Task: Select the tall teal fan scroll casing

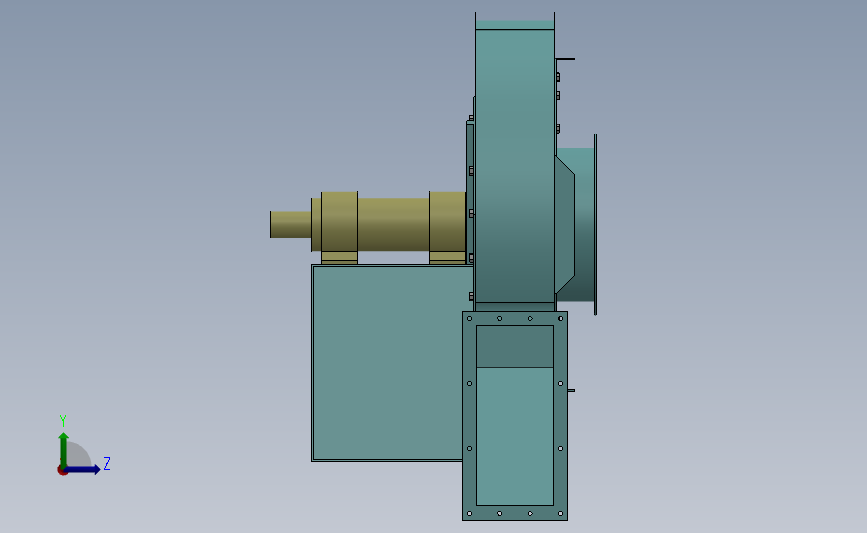Action: click(x=515, y=166)
